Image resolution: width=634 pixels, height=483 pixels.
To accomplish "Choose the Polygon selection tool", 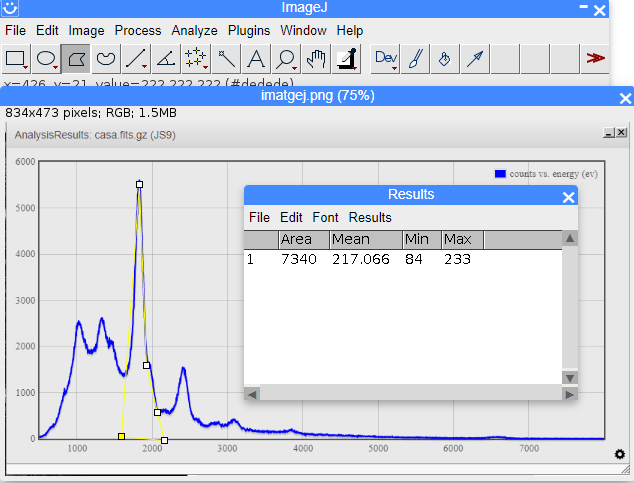I will [76, 59].
